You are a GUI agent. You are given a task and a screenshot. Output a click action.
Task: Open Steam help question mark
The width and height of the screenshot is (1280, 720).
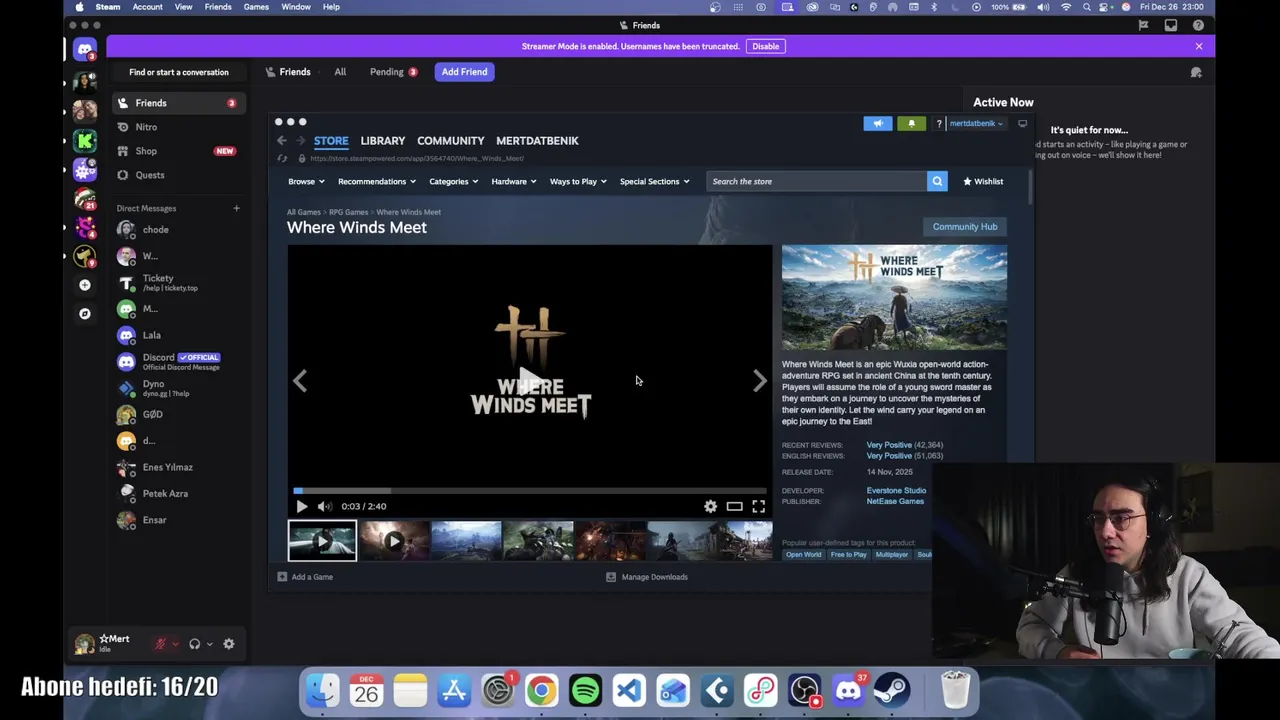(938, 124)
